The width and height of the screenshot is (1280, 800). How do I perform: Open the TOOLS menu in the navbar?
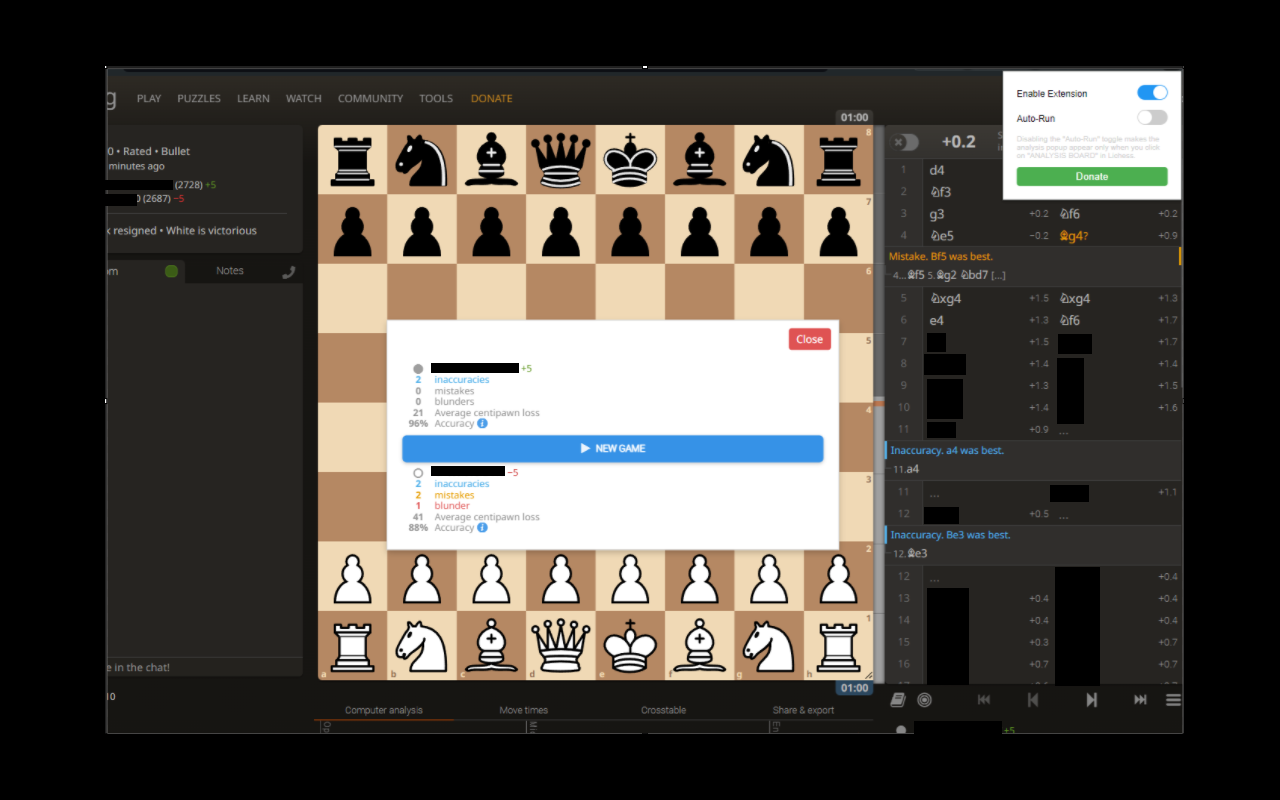pos(436,98)
